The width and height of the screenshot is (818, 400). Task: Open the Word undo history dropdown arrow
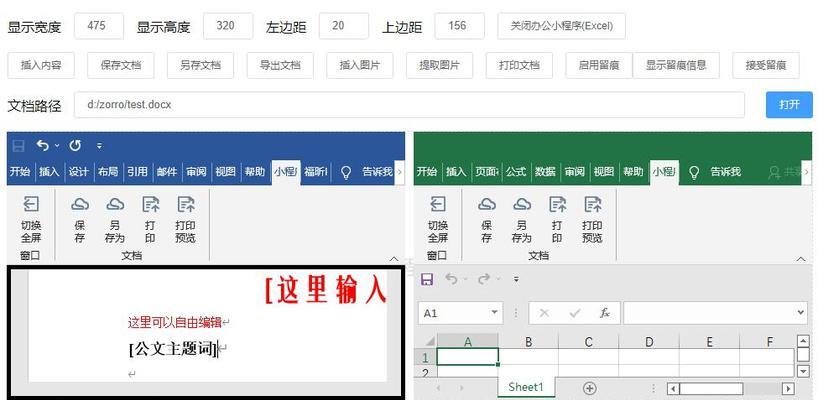pyautogui.click(x=57, y=146)
